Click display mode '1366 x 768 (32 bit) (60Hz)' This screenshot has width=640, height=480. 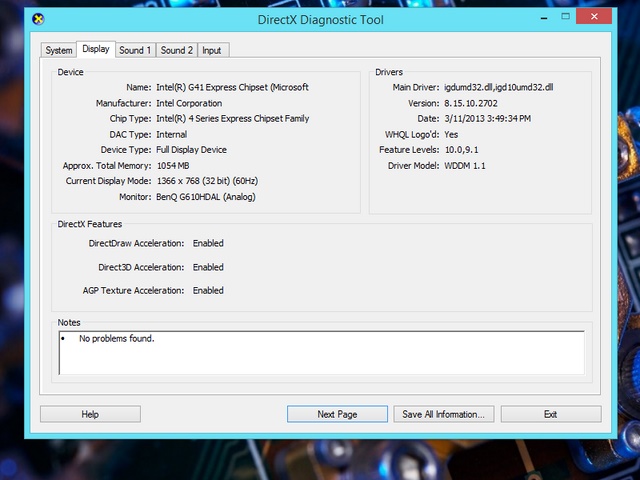tap(207, 181)
